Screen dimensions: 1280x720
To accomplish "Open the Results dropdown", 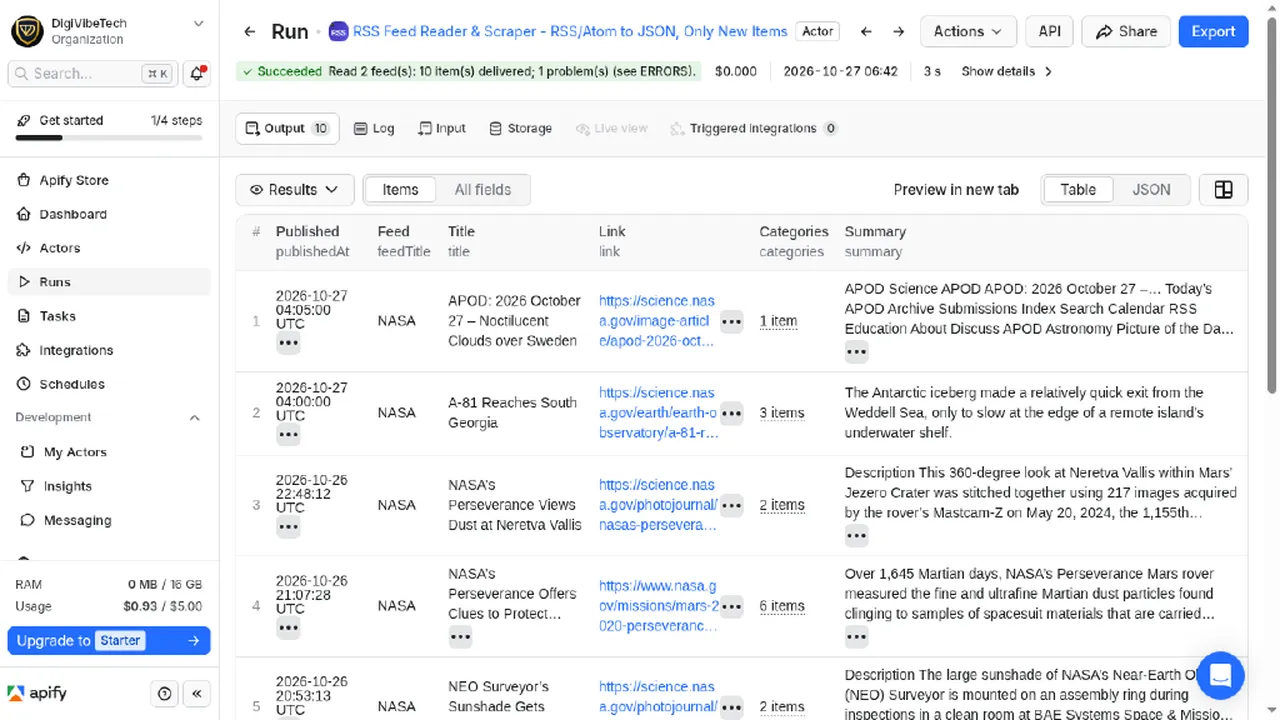I will point(295,190).
